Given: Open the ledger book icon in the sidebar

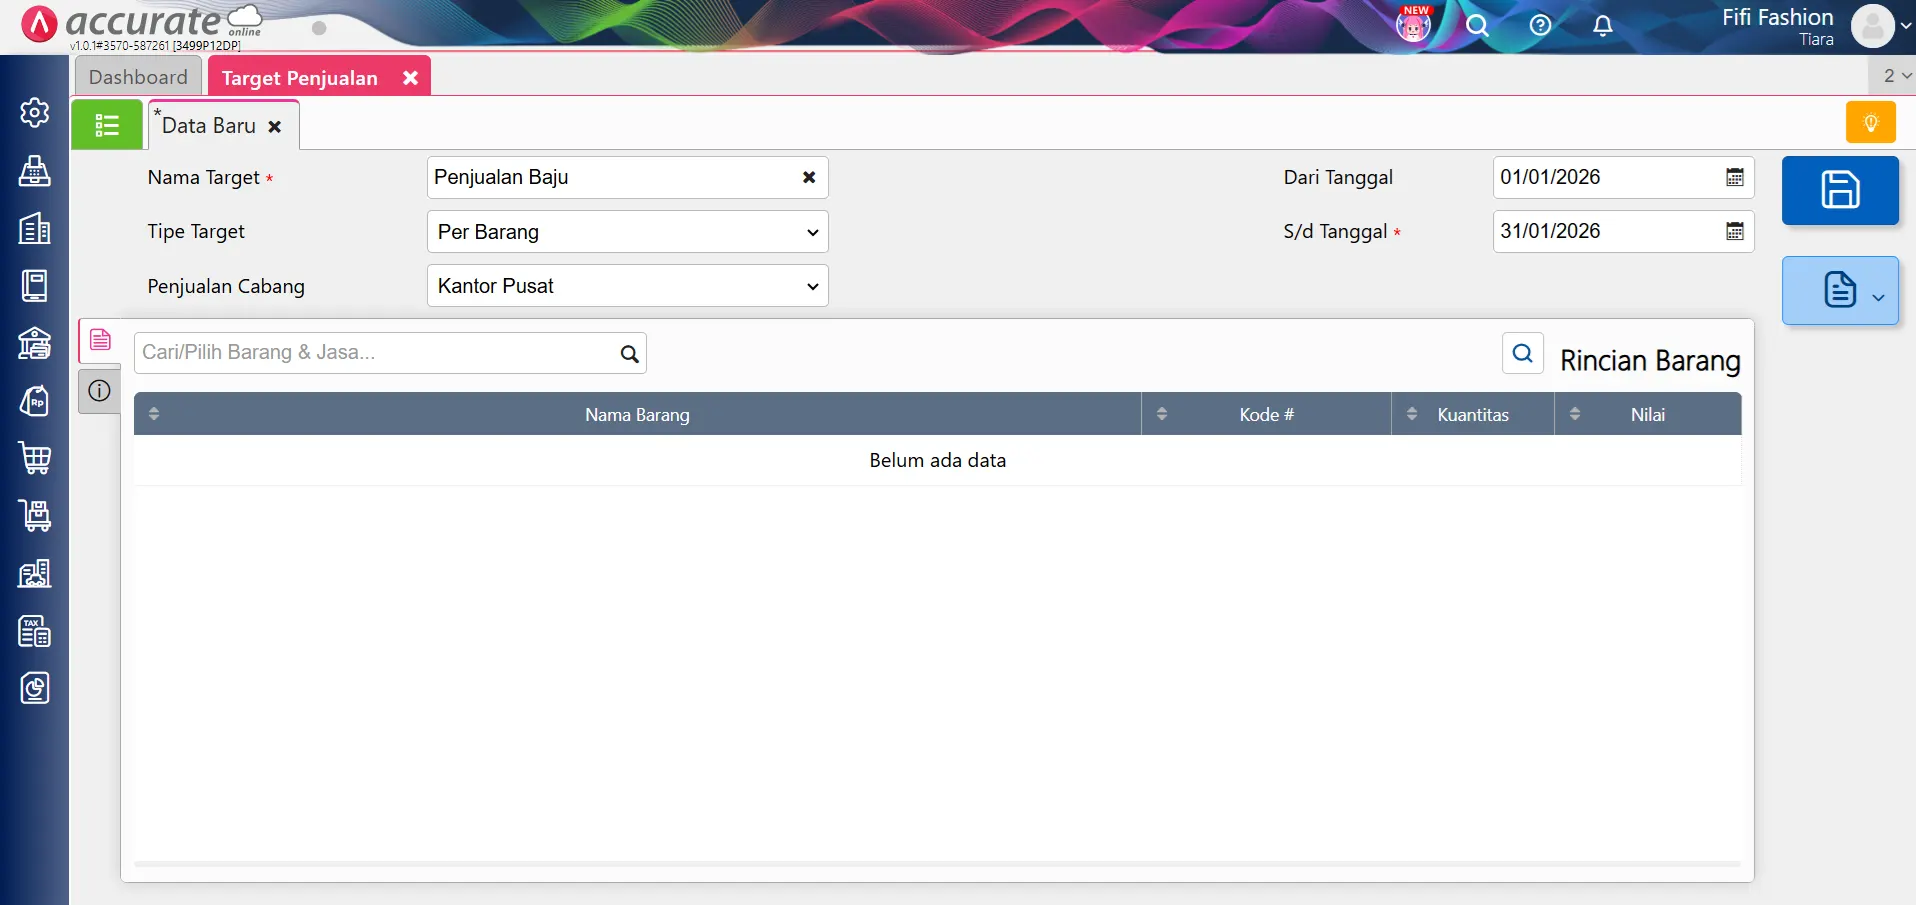Looking at the screenshot, I should point(35,285).
